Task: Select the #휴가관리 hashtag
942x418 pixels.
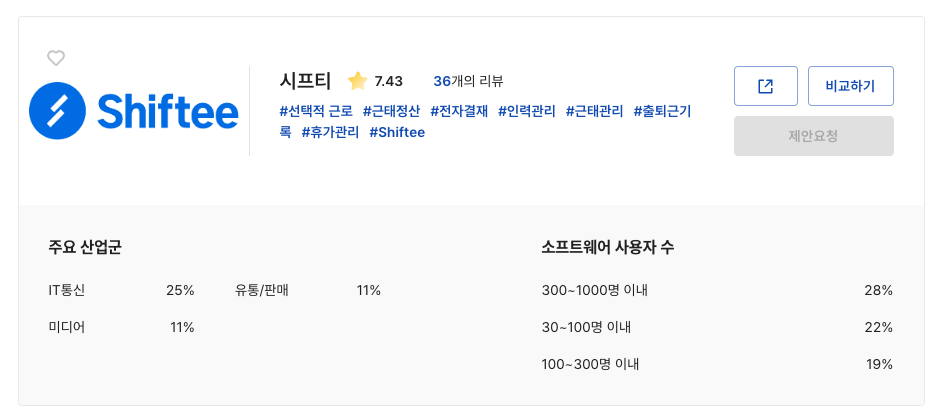Action: click(x=330, y=132)
